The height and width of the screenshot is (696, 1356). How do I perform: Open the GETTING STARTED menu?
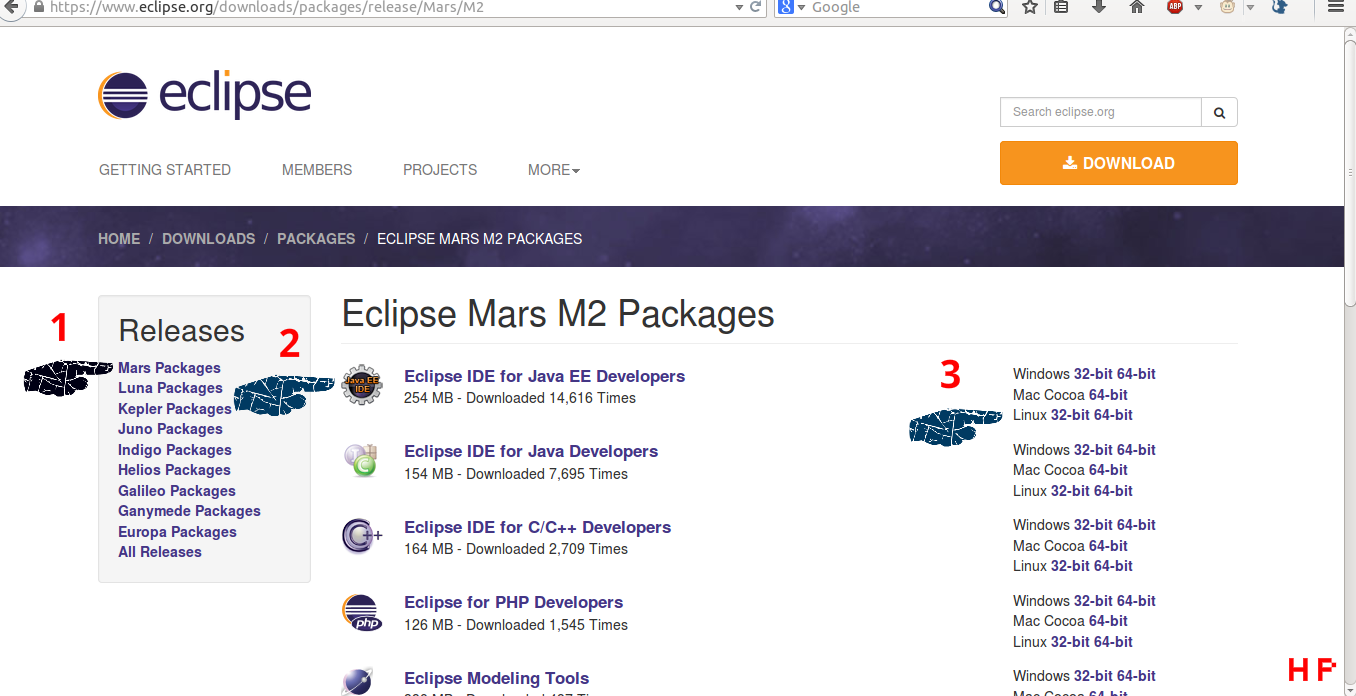point(165,170)
